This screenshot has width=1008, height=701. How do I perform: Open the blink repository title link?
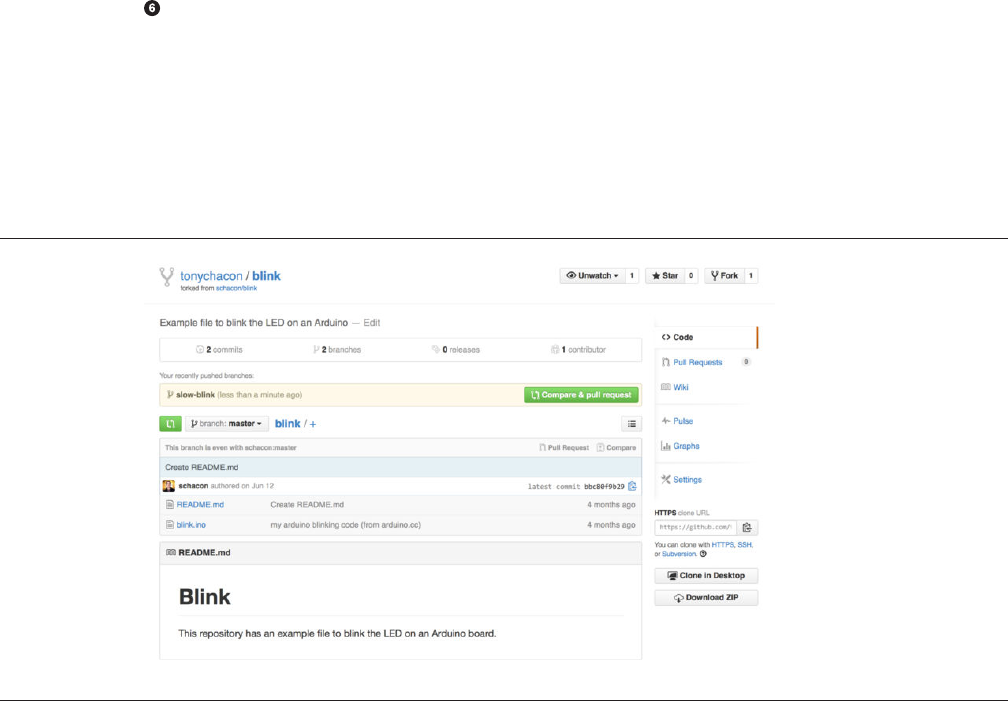click(266, 276)
